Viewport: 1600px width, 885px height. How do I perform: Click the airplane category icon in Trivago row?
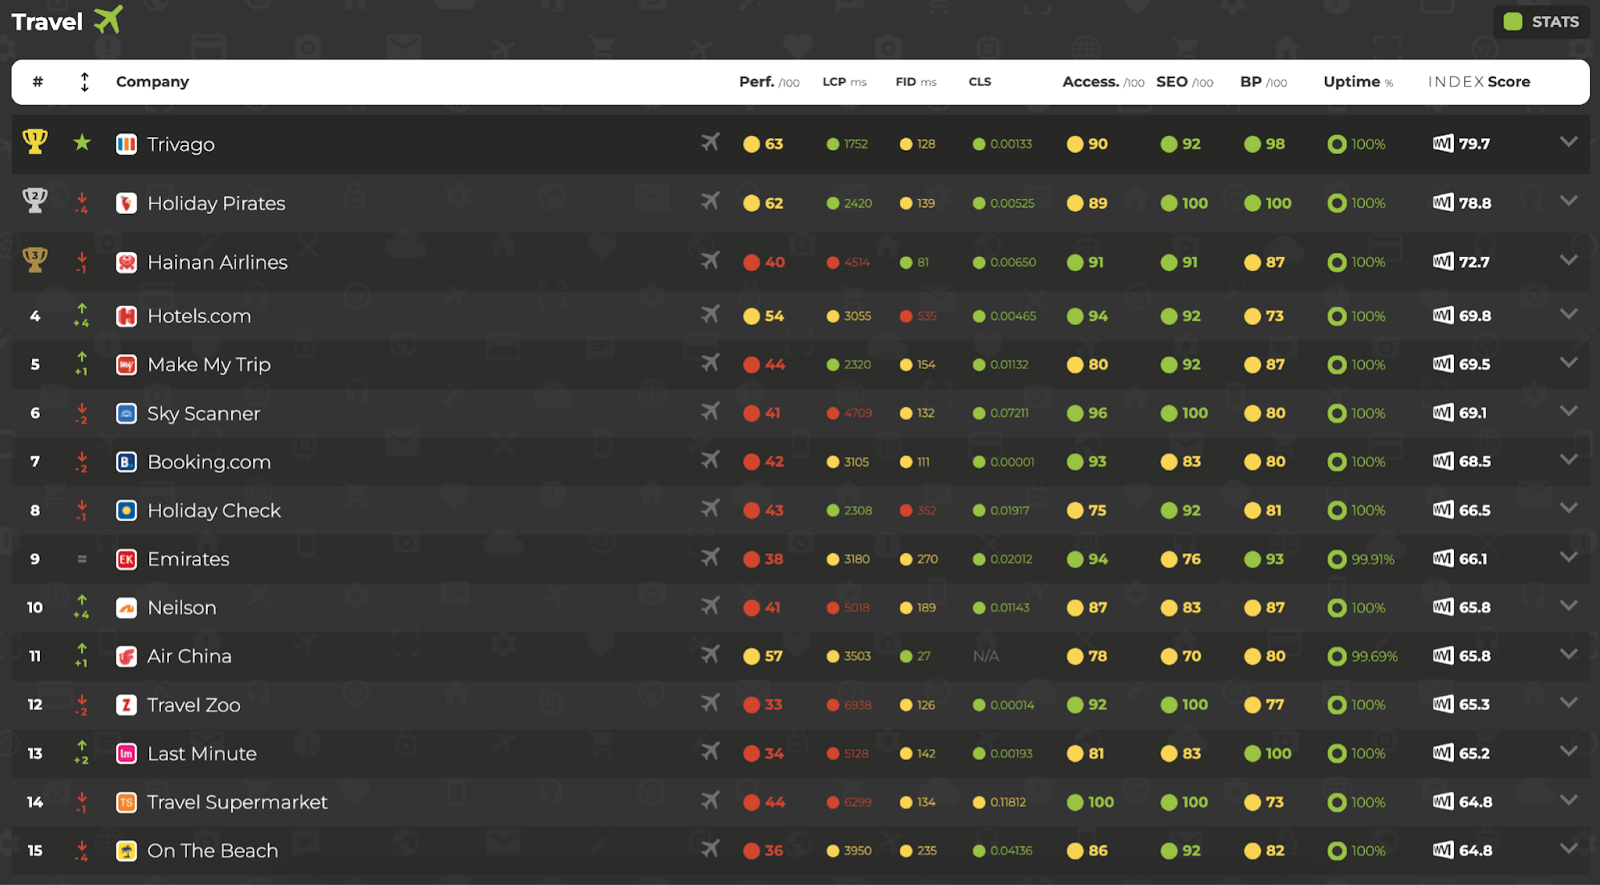(710, 142)
